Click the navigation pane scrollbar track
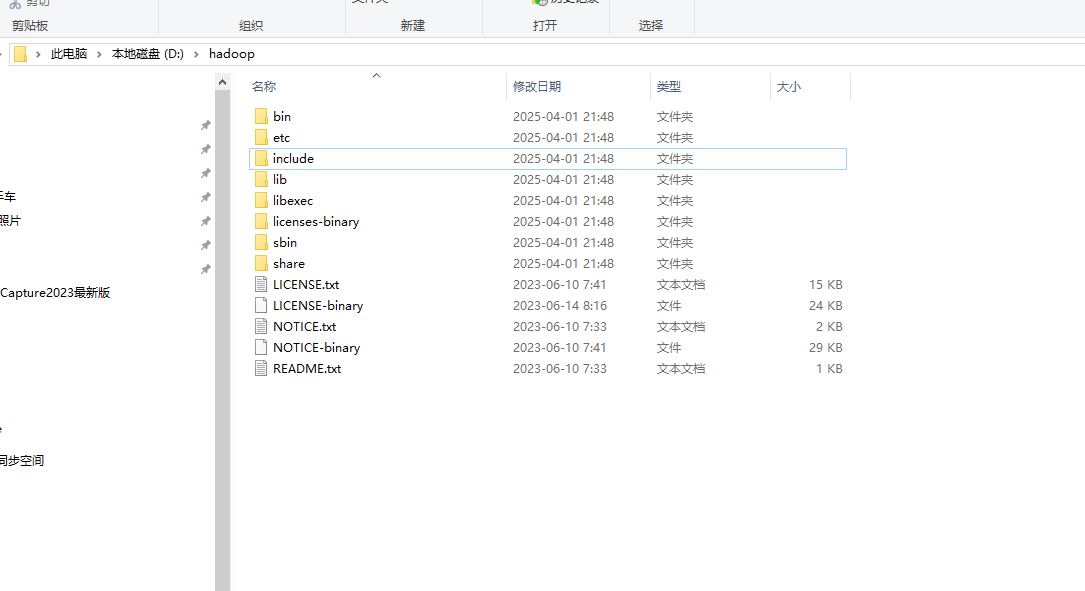This screenshot has height=591, width=1085. [222, 339]
